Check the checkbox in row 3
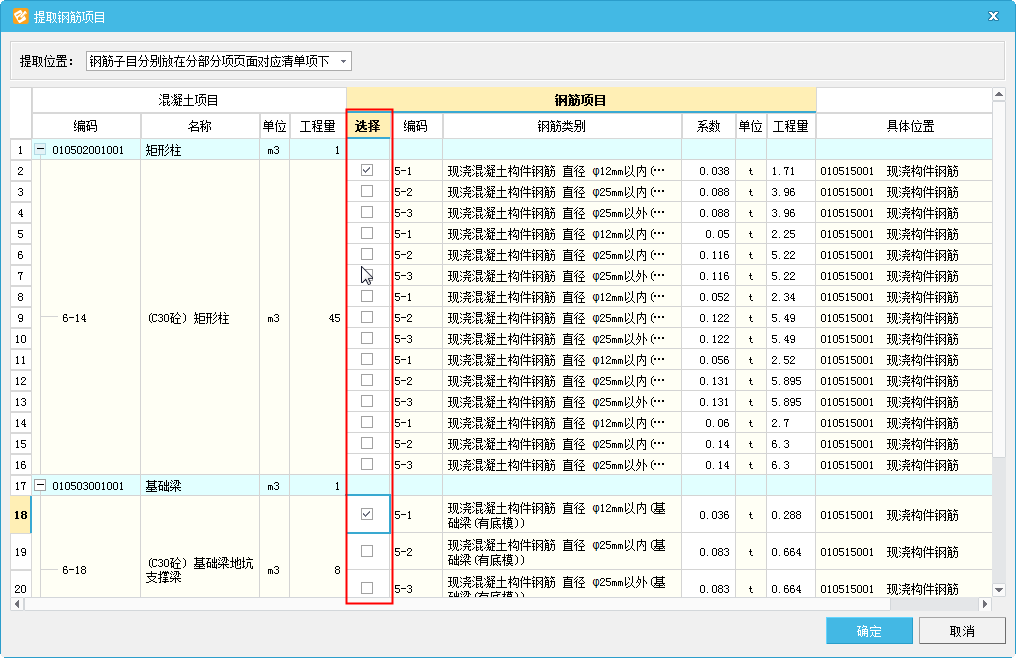Image resolution: width=1016 pixels, height=658 pixels. [367, 192]
